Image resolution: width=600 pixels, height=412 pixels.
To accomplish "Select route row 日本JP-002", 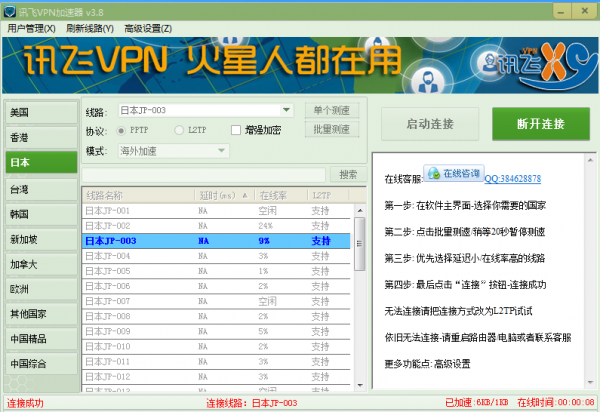I will 216,226.
